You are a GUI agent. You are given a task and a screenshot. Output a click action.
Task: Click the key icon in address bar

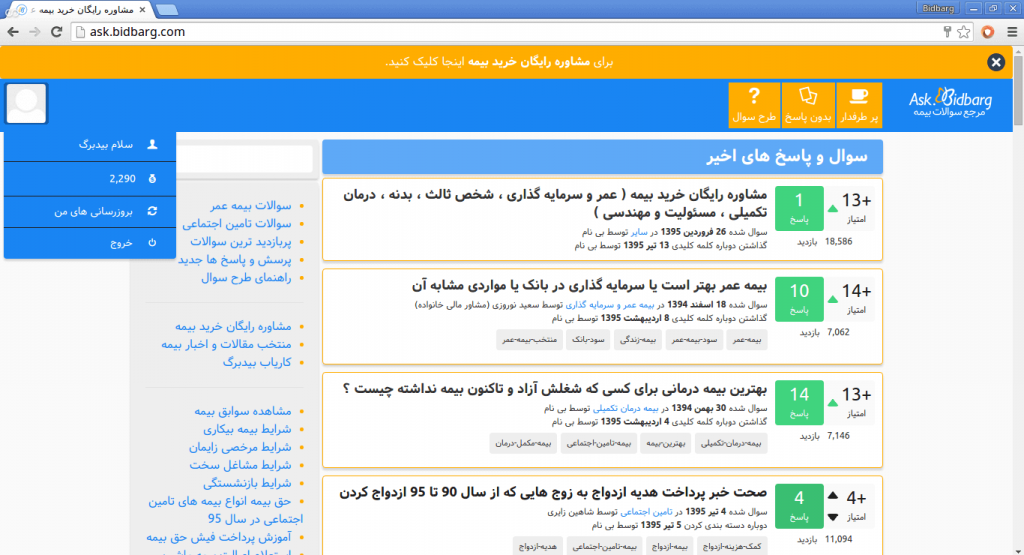coord(947,32)
